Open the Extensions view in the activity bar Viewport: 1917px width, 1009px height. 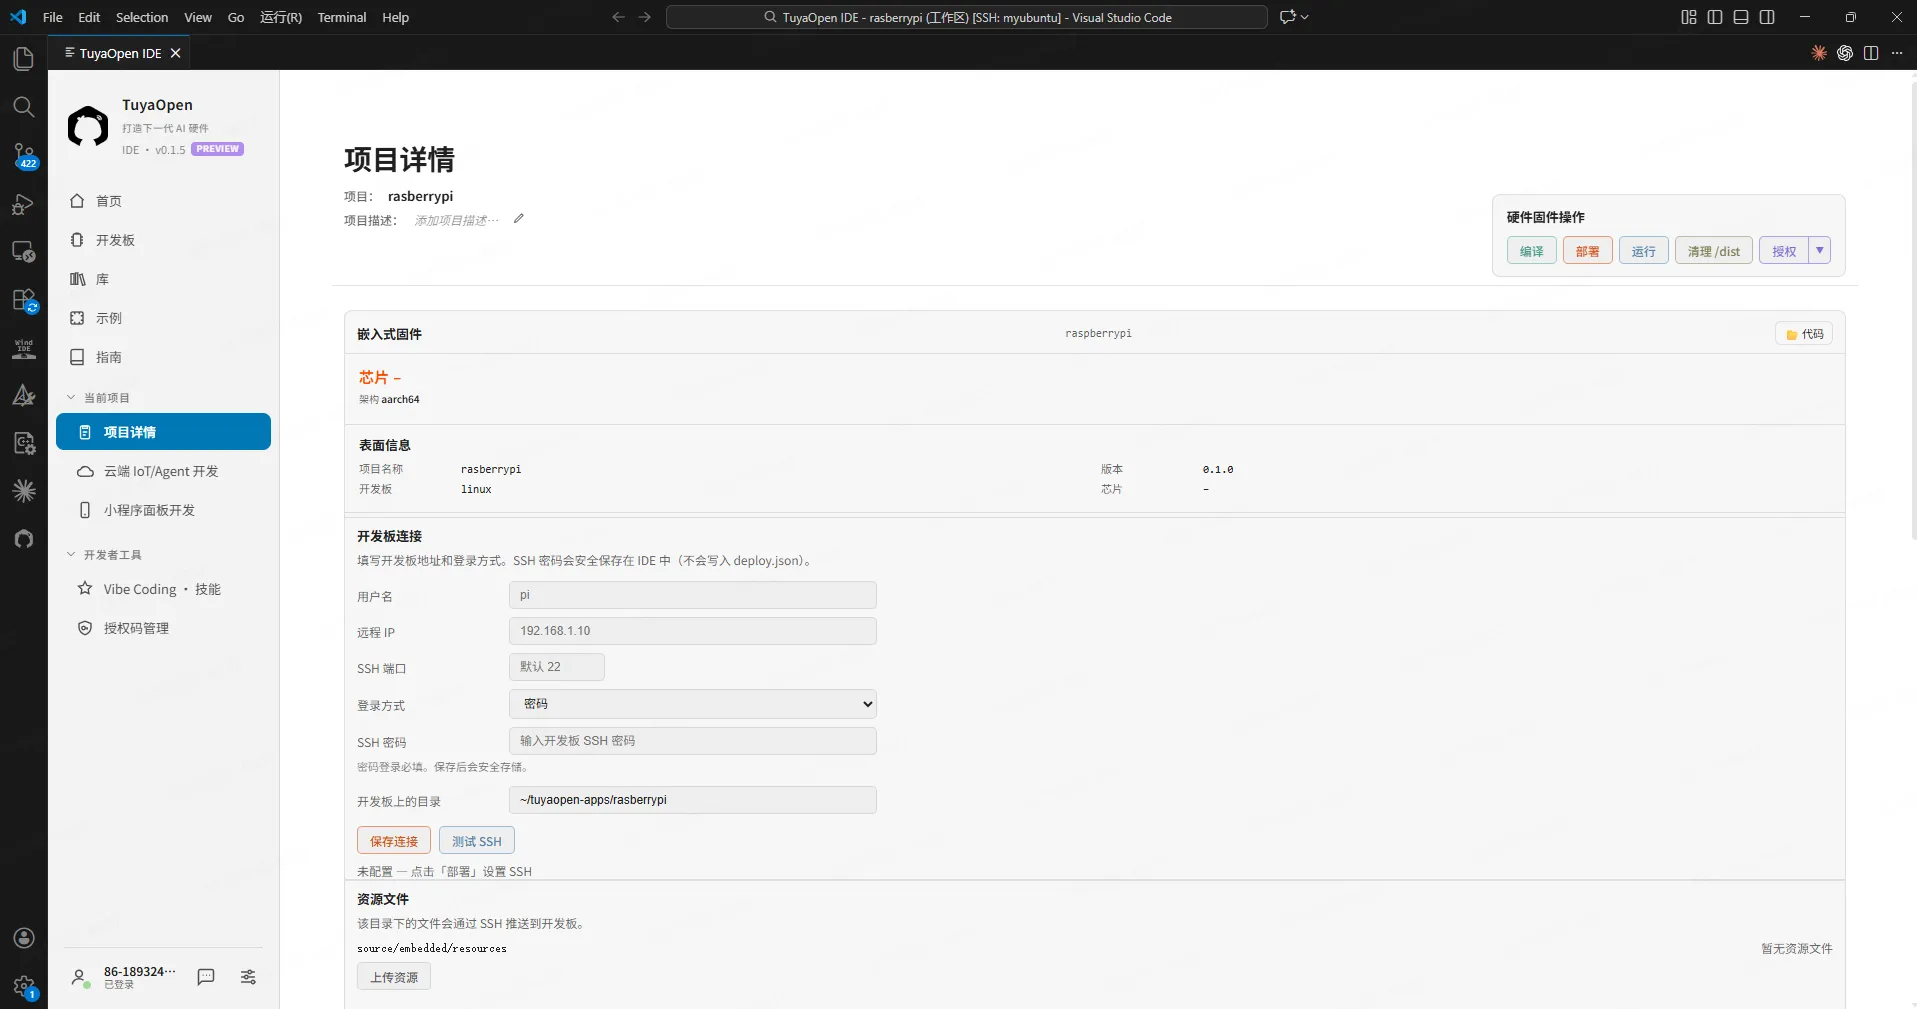pyautogui.click(x=24, y=300)
